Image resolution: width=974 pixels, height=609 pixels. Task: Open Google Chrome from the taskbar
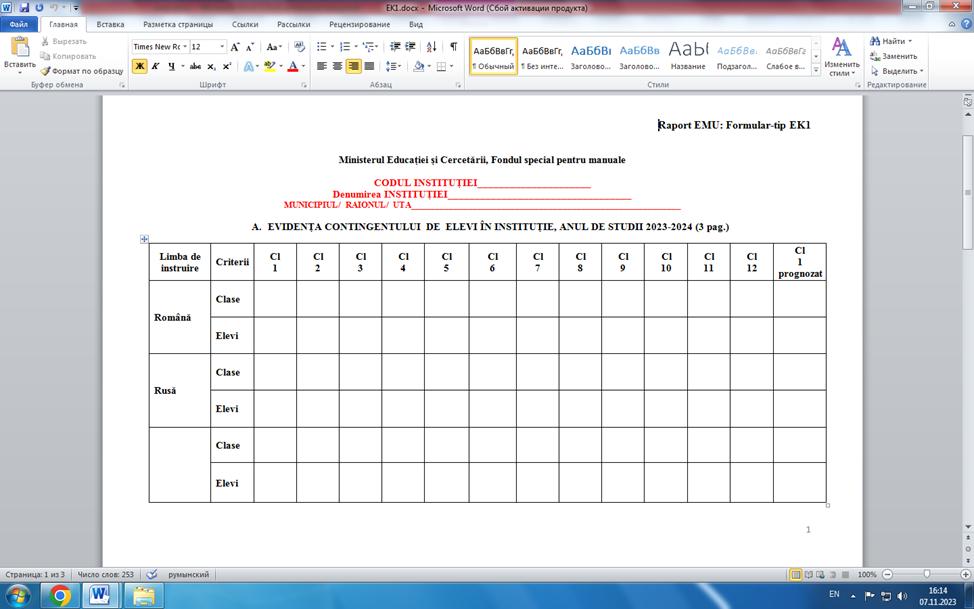(x=60, y=596)
